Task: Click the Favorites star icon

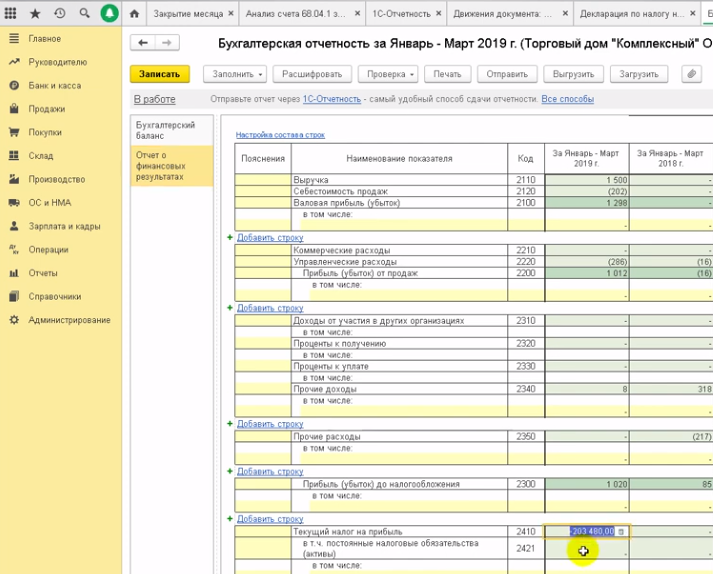Action: tap(36, 14)
